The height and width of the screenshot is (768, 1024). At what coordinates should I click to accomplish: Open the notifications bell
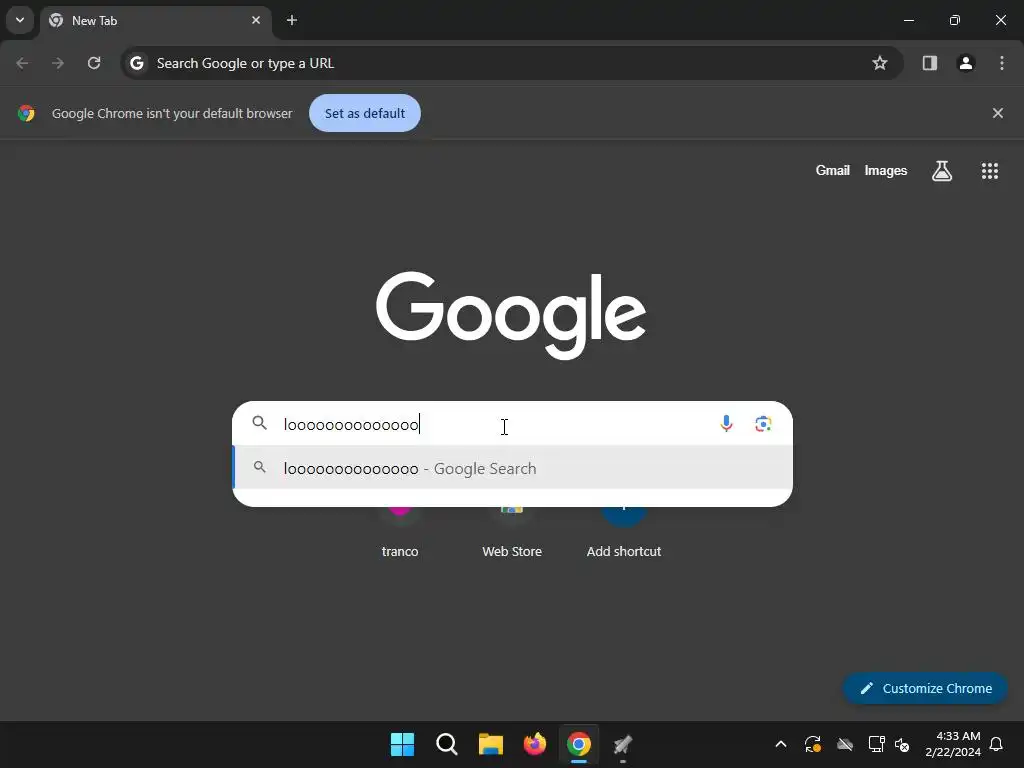[x=997, y=744]
